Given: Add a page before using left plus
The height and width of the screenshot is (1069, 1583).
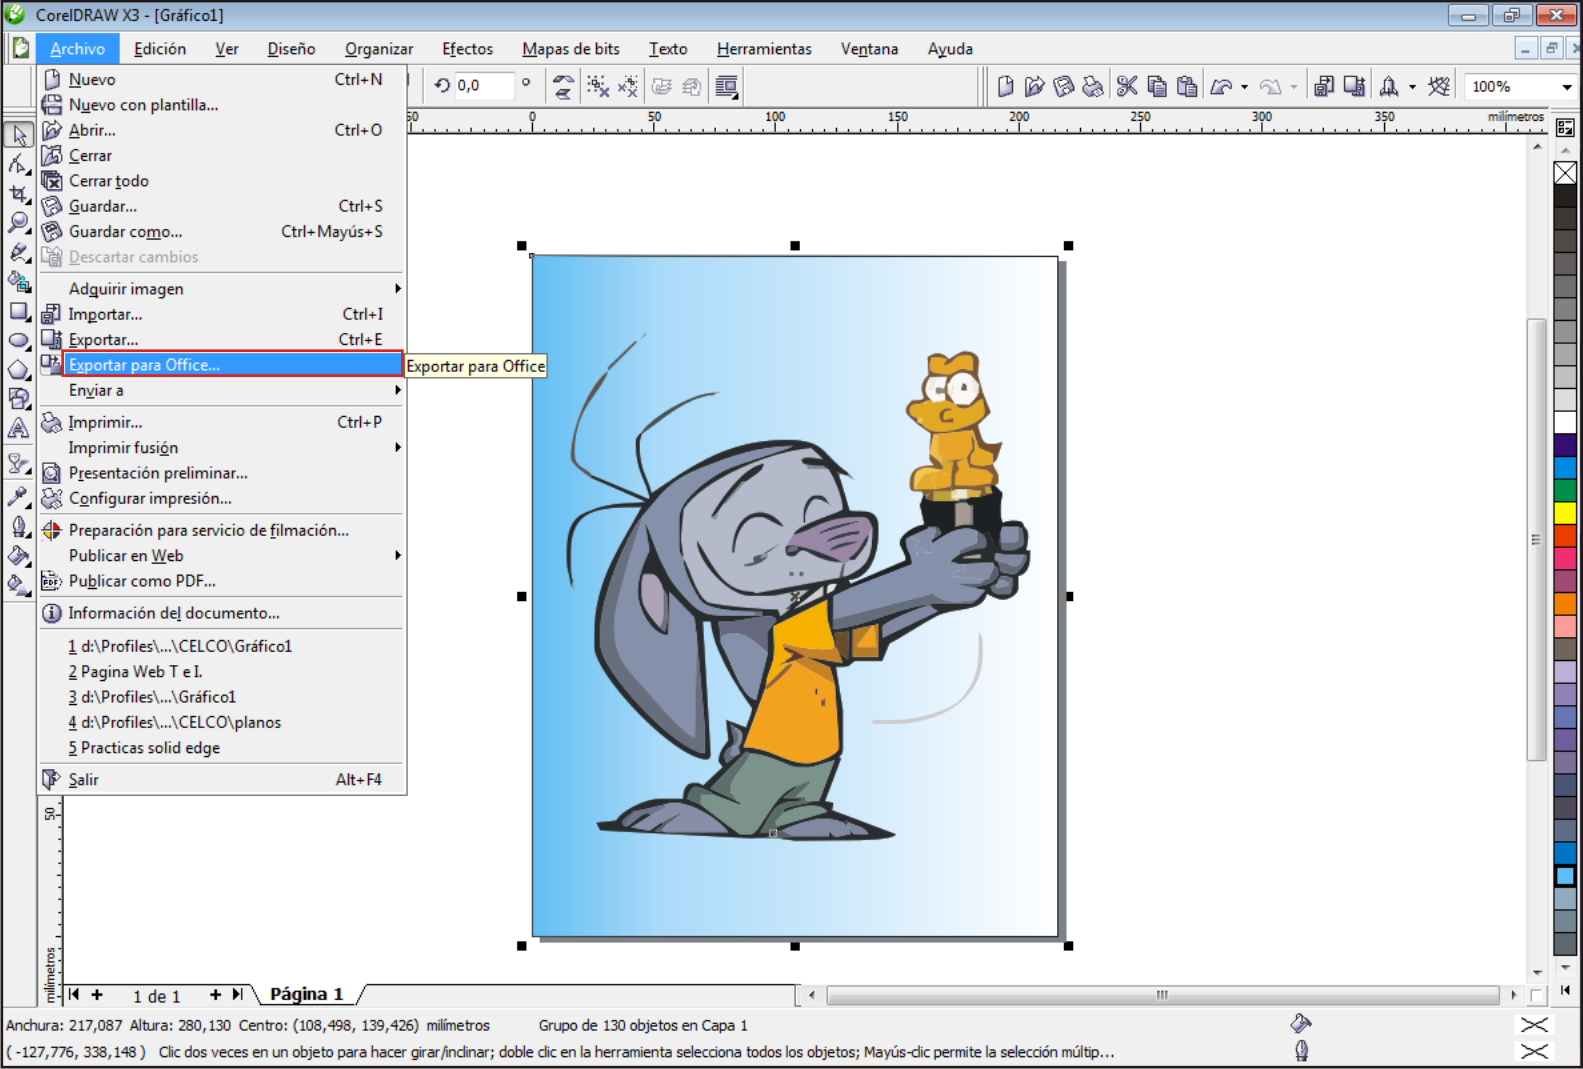Looking at the screenshot, I should tap(97, 994).
